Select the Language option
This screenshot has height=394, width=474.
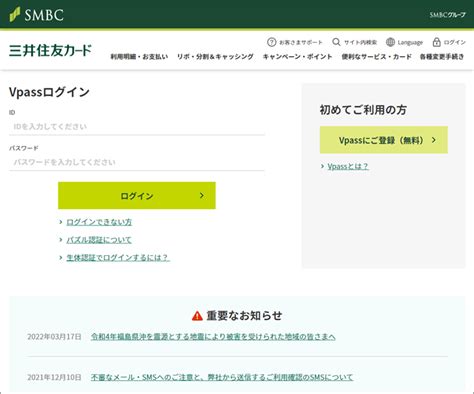coord(410,42)
